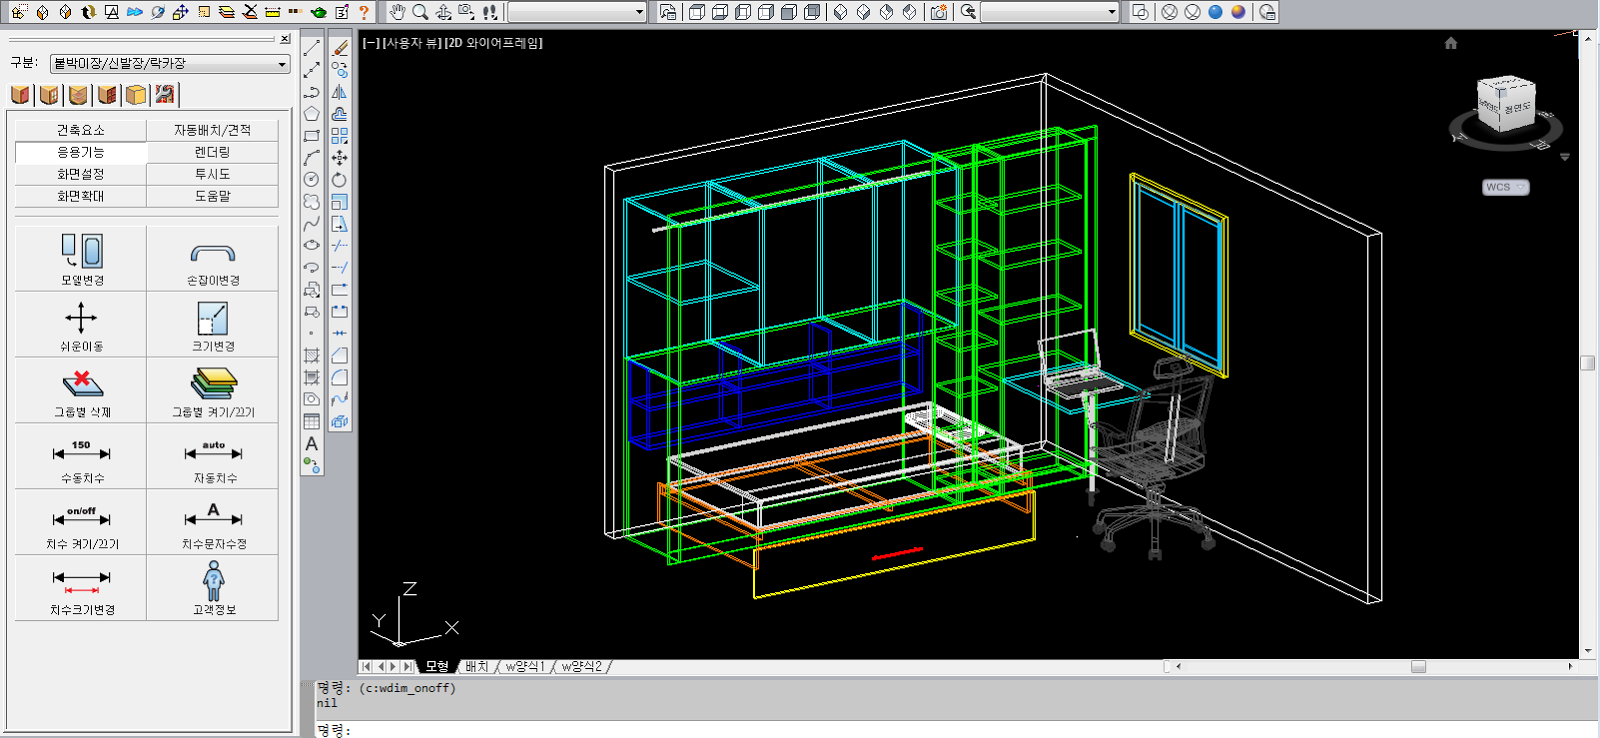
Task: Apply the Conceptual orange sphere visual style
Action: click(1238, 12)
